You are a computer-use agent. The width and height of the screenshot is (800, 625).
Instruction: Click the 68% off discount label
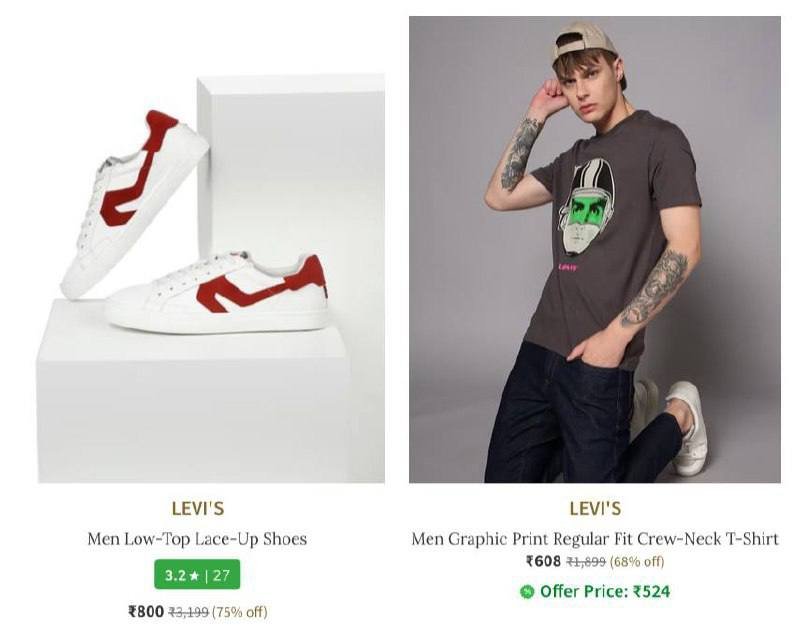(x=637, y=561)
